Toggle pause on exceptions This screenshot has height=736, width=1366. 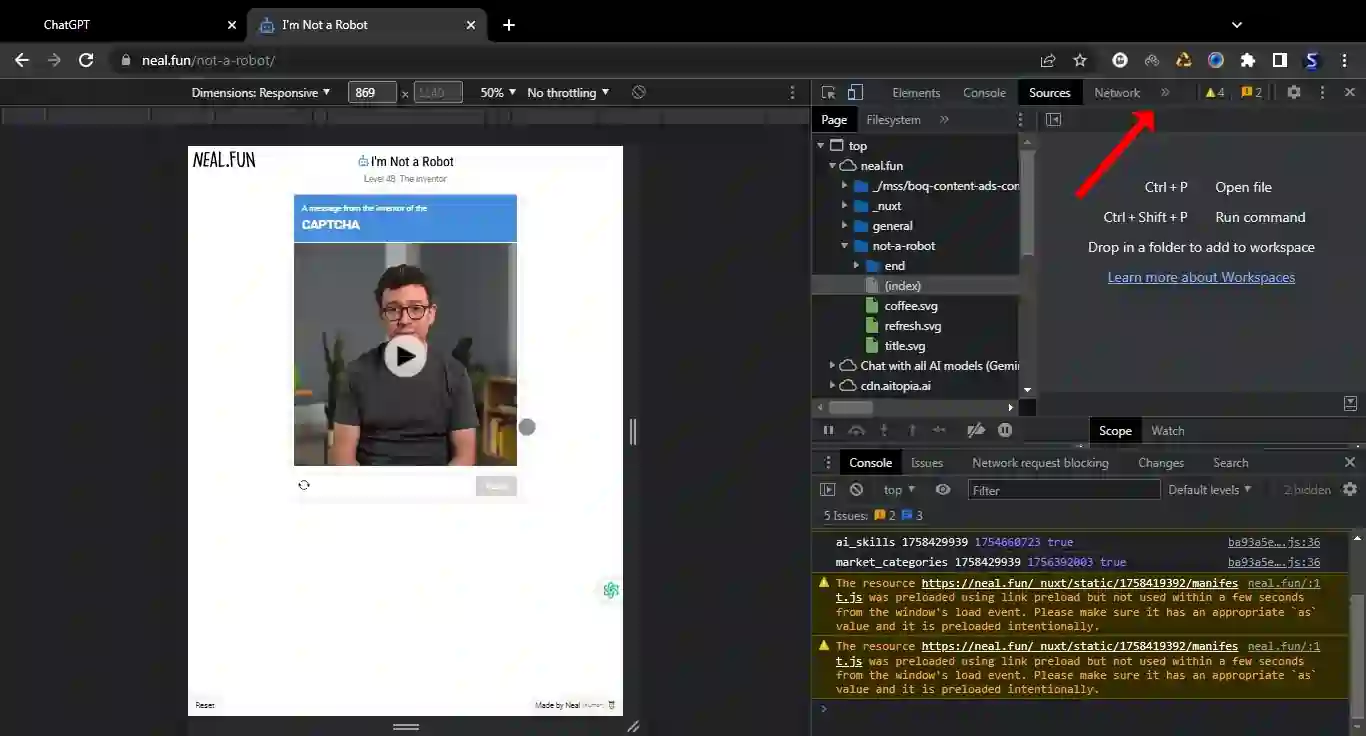click(x=1007, y=430)
